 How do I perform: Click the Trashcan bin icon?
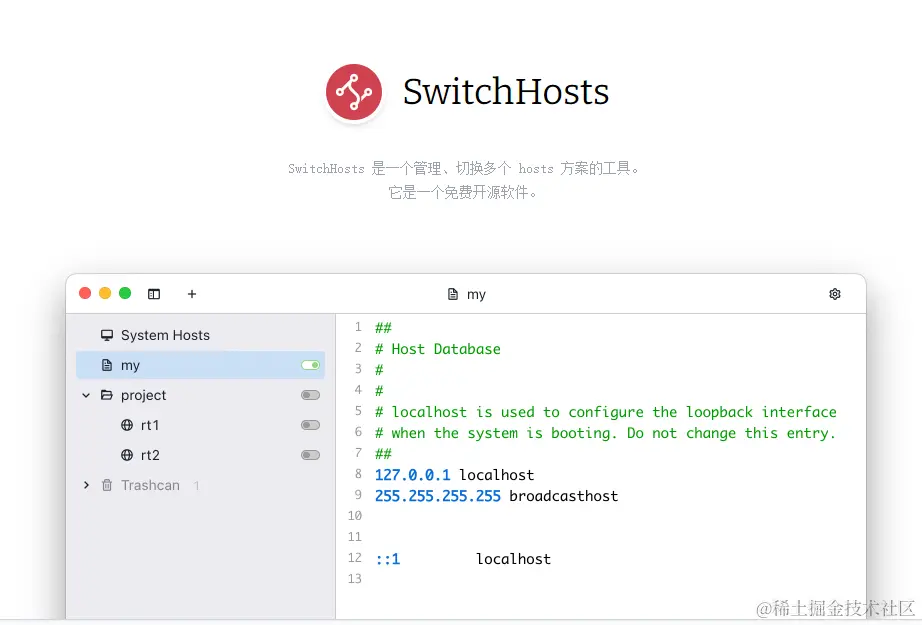[x=106, y=485]
